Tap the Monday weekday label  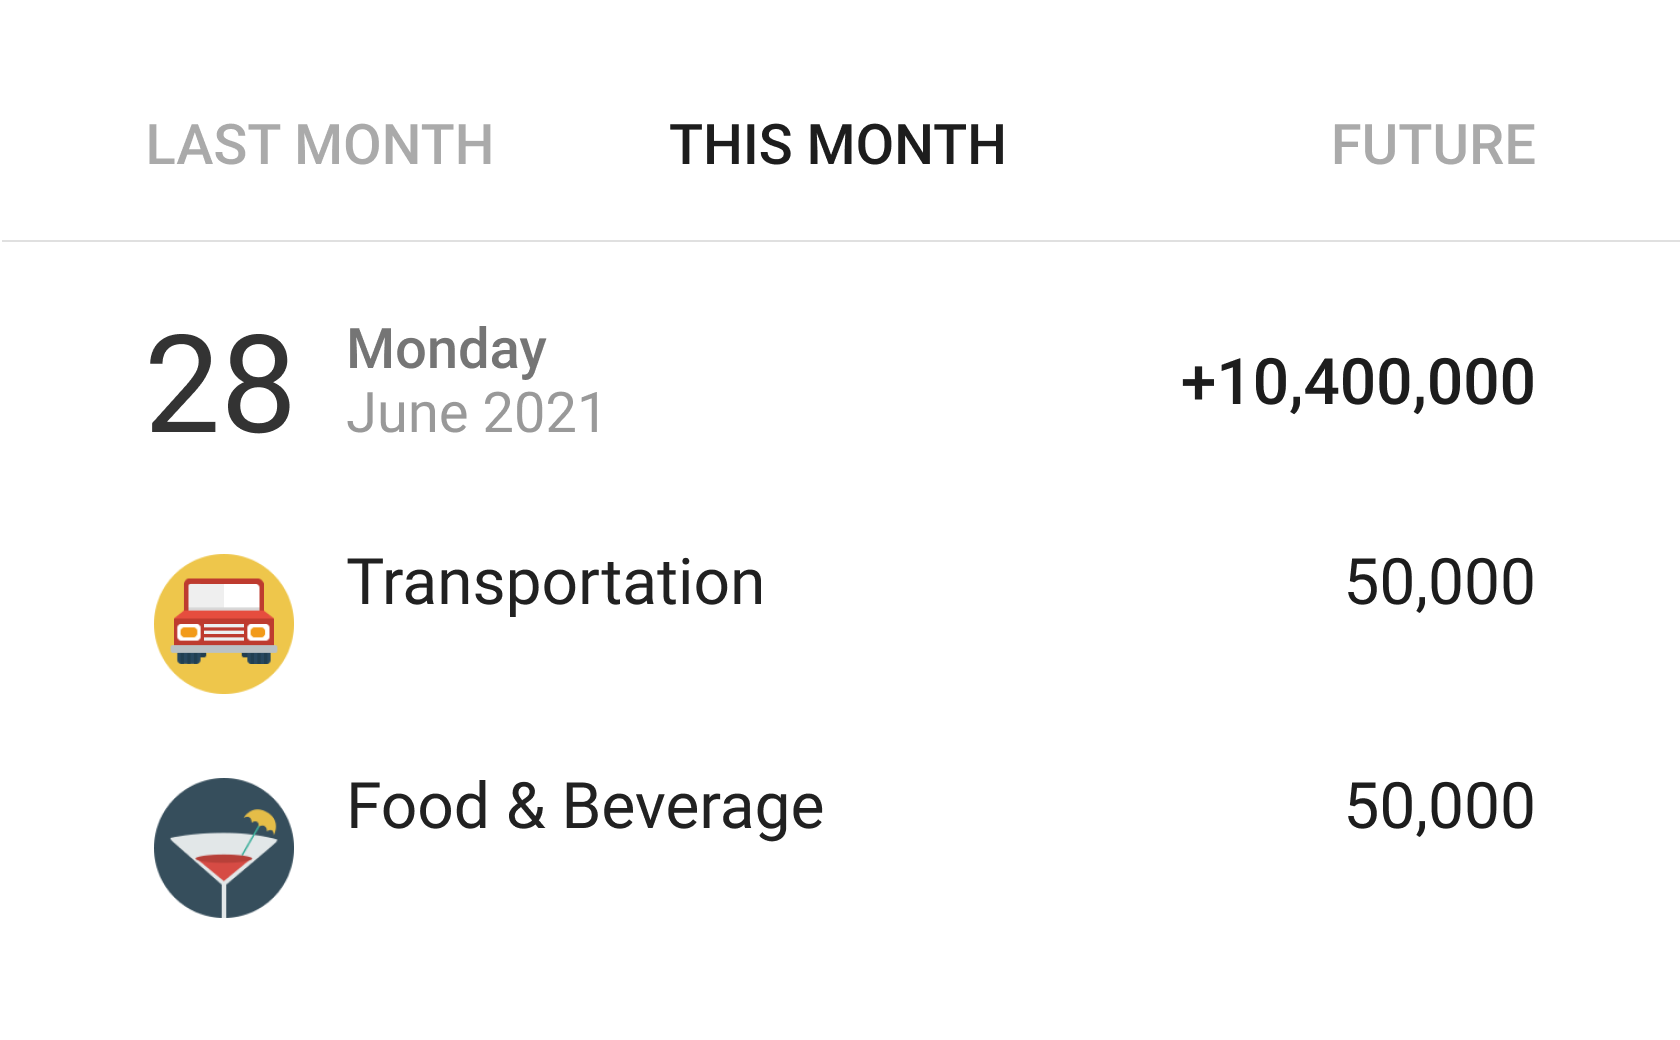(x=446, y=349)
